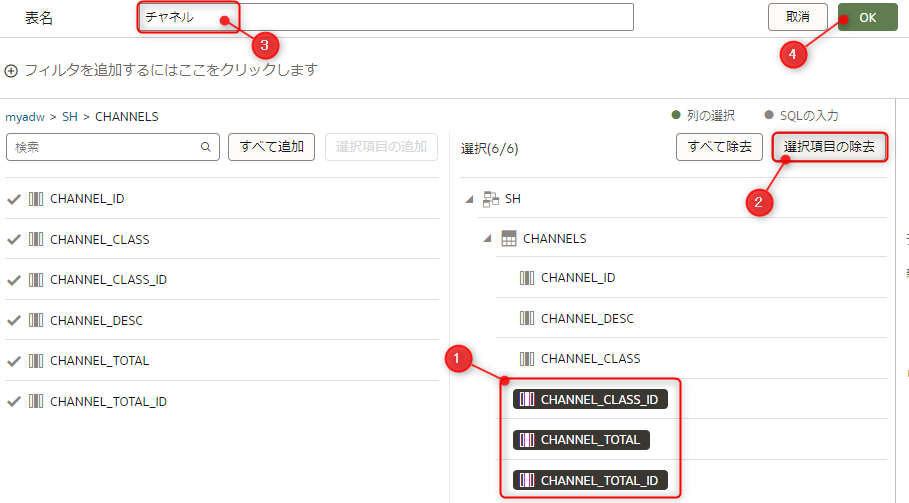Click column icon of highlighted CHANNEL_TOTAL

tap(527, 440)
